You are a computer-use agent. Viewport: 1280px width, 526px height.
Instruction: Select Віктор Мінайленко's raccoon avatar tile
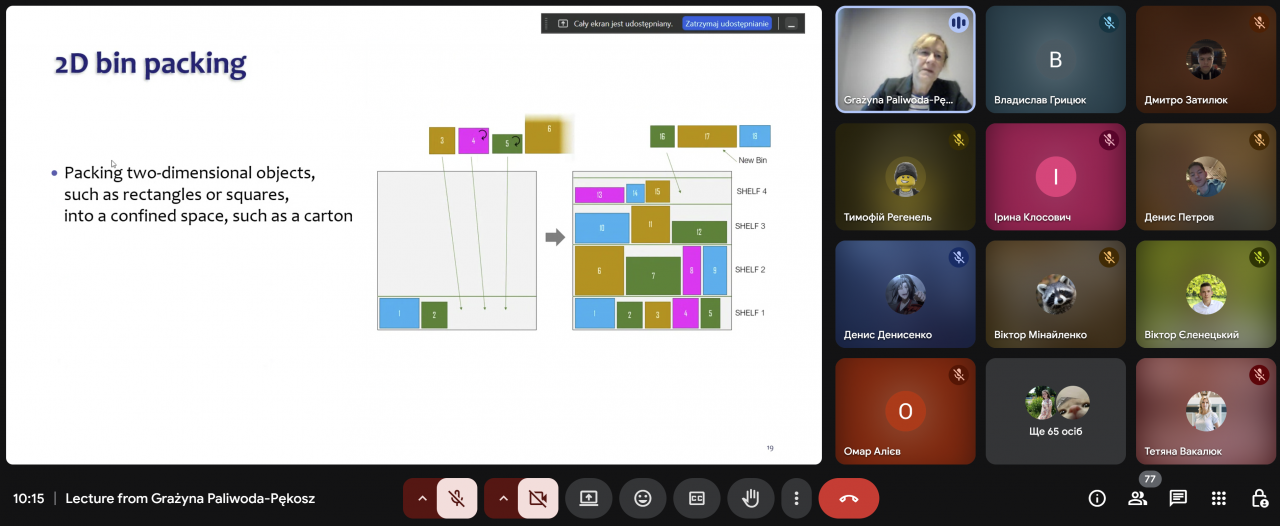(1055, 294)
